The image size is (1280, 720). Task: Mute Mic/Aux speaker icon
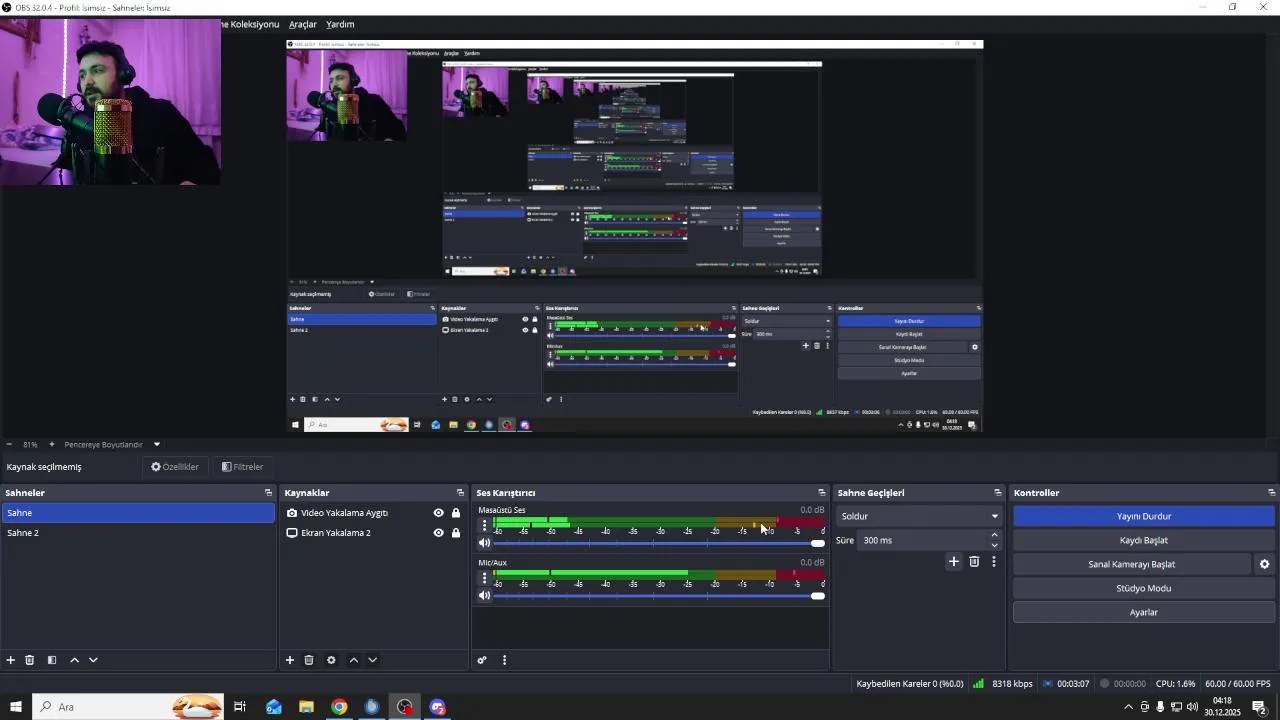click(x=485, y=595)
